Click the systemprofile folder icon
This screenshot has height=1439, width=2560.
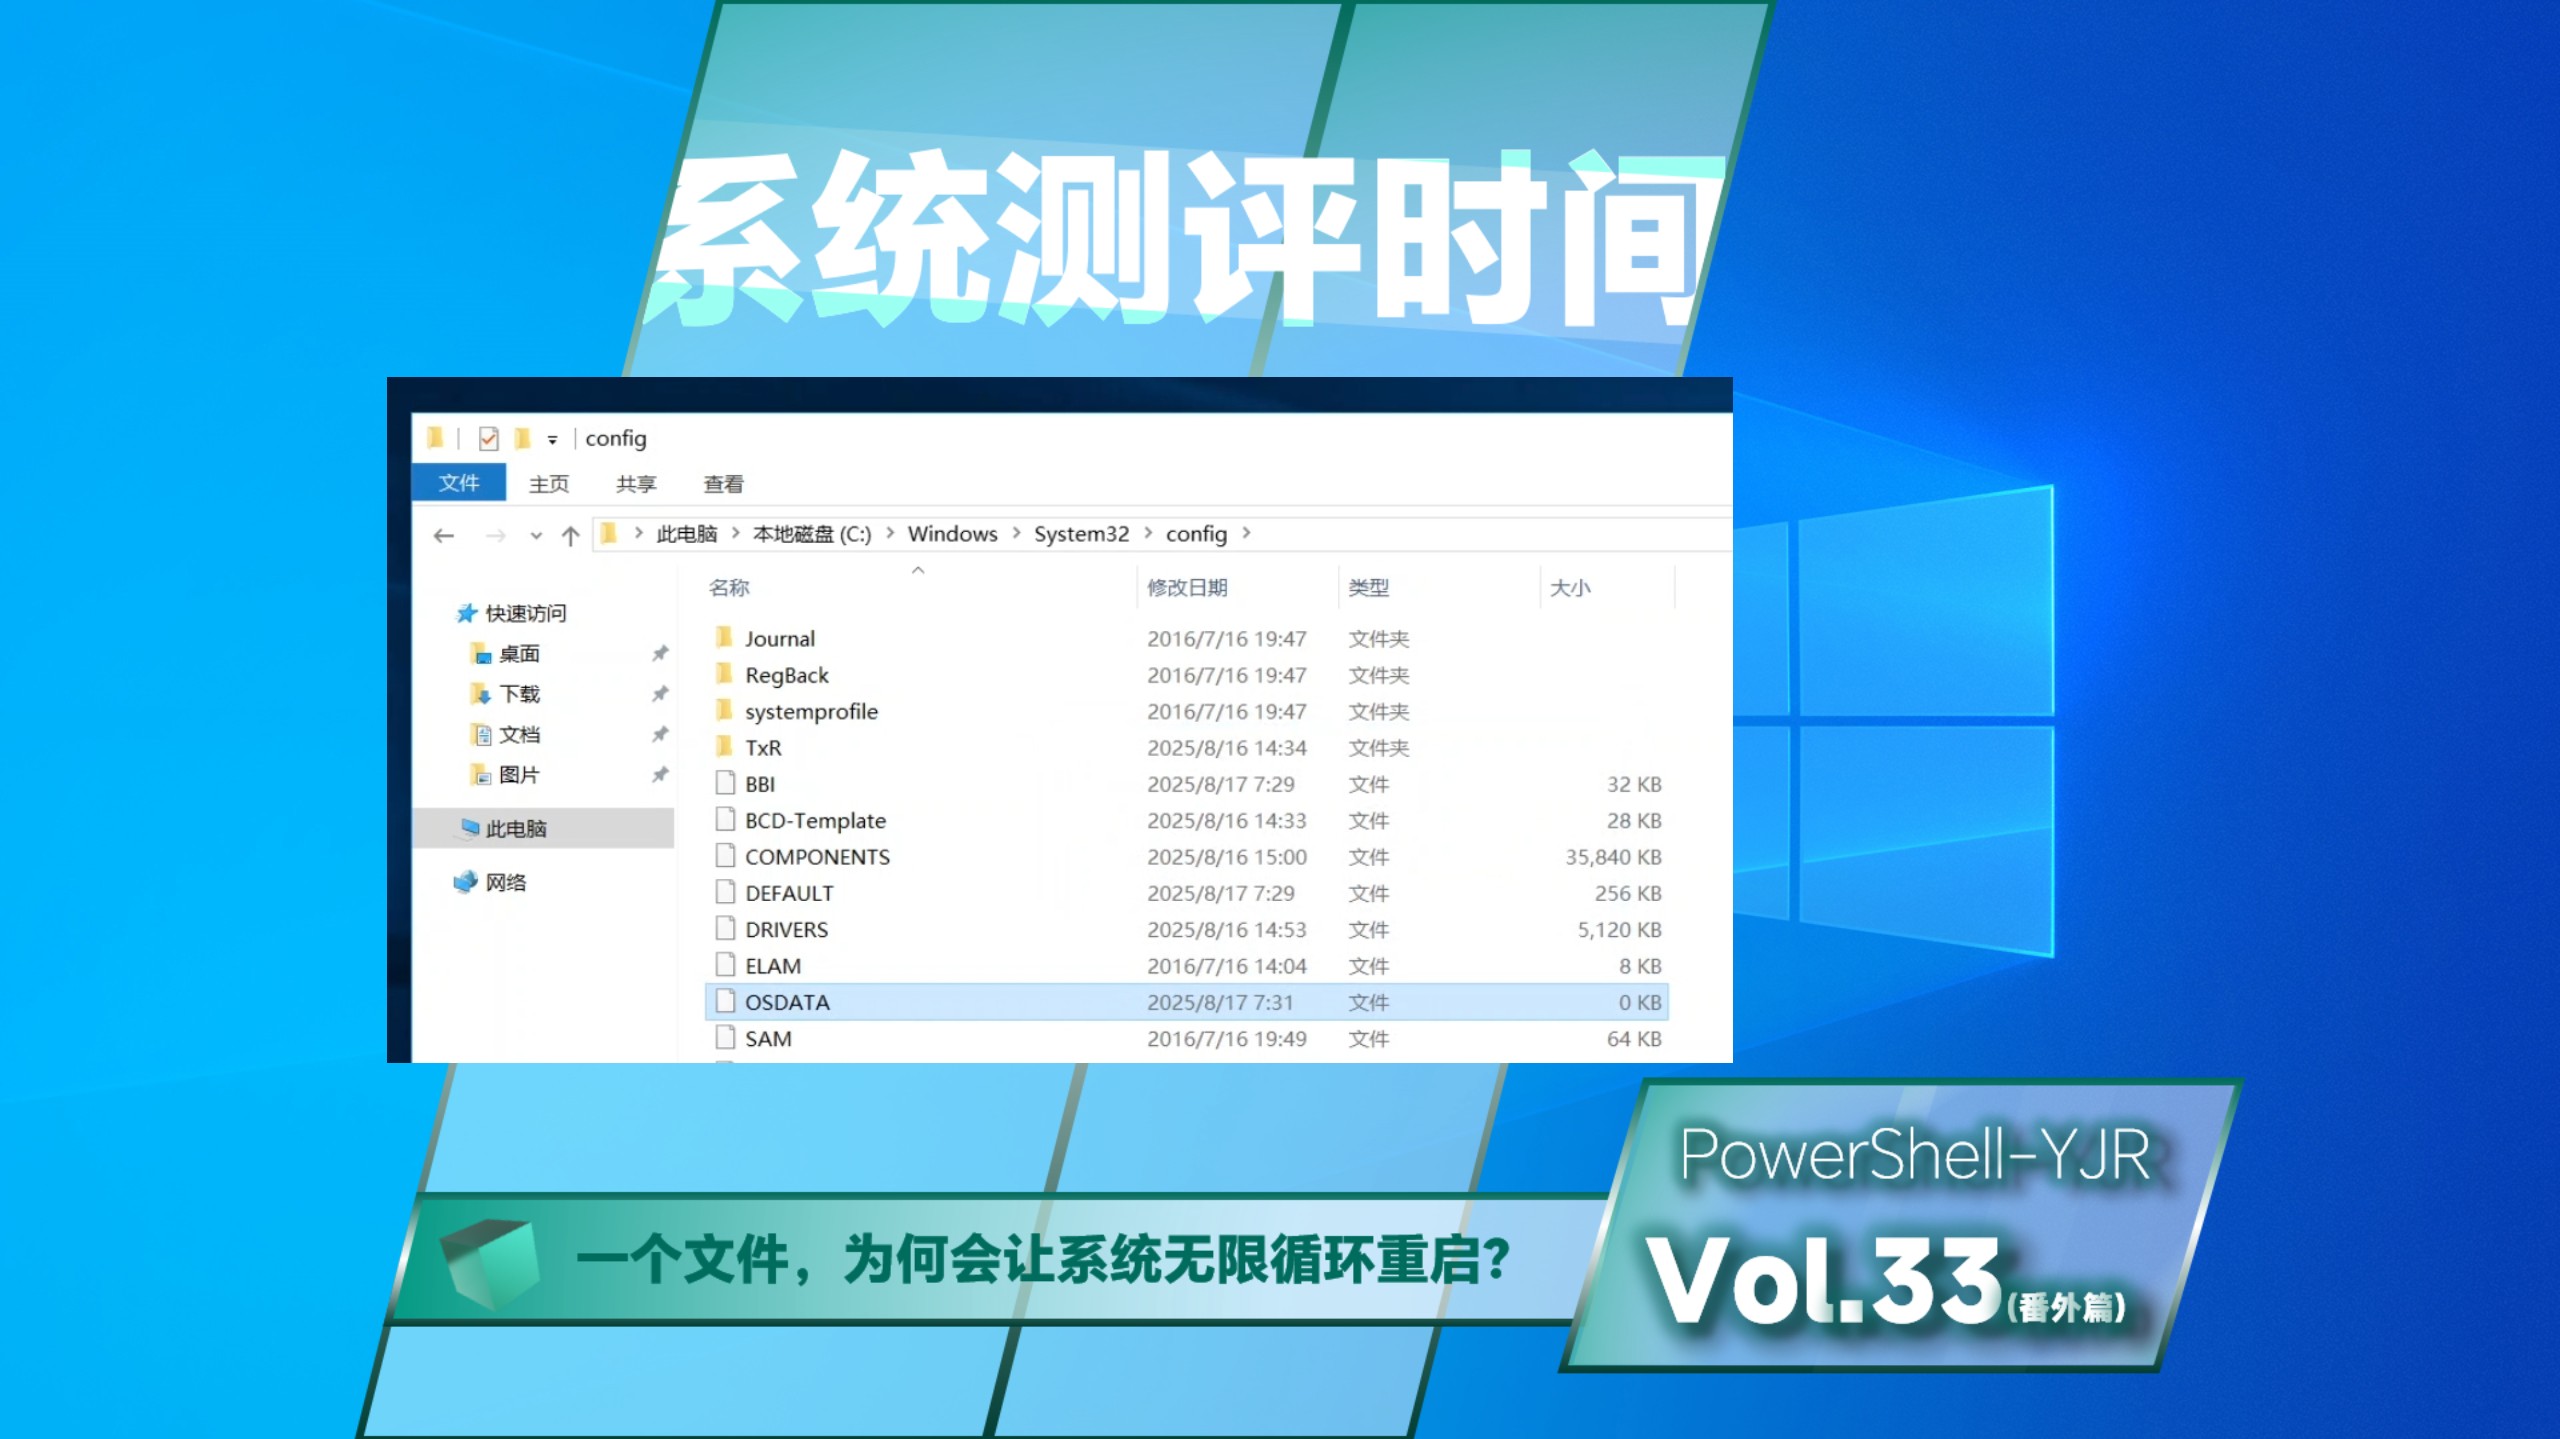(725, 710)
